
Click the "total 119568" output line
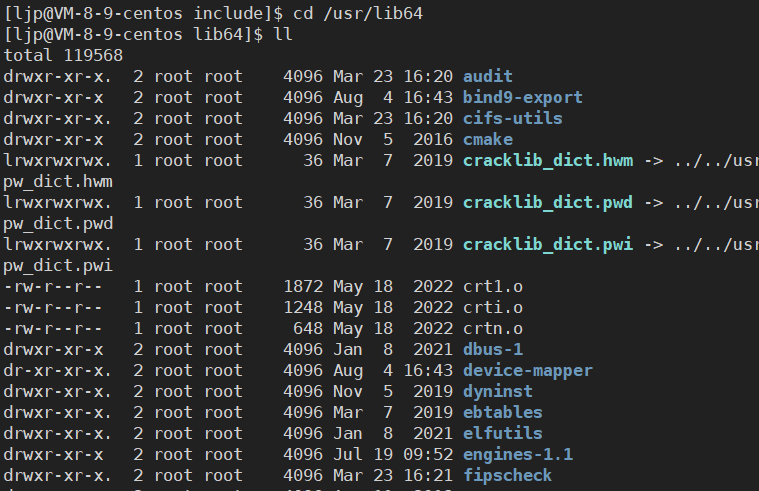point(63,55)
